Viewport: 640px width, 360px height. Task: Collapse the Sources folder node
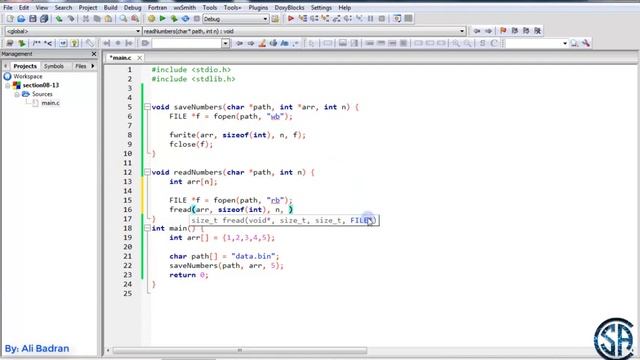click(x=17, y=94)
